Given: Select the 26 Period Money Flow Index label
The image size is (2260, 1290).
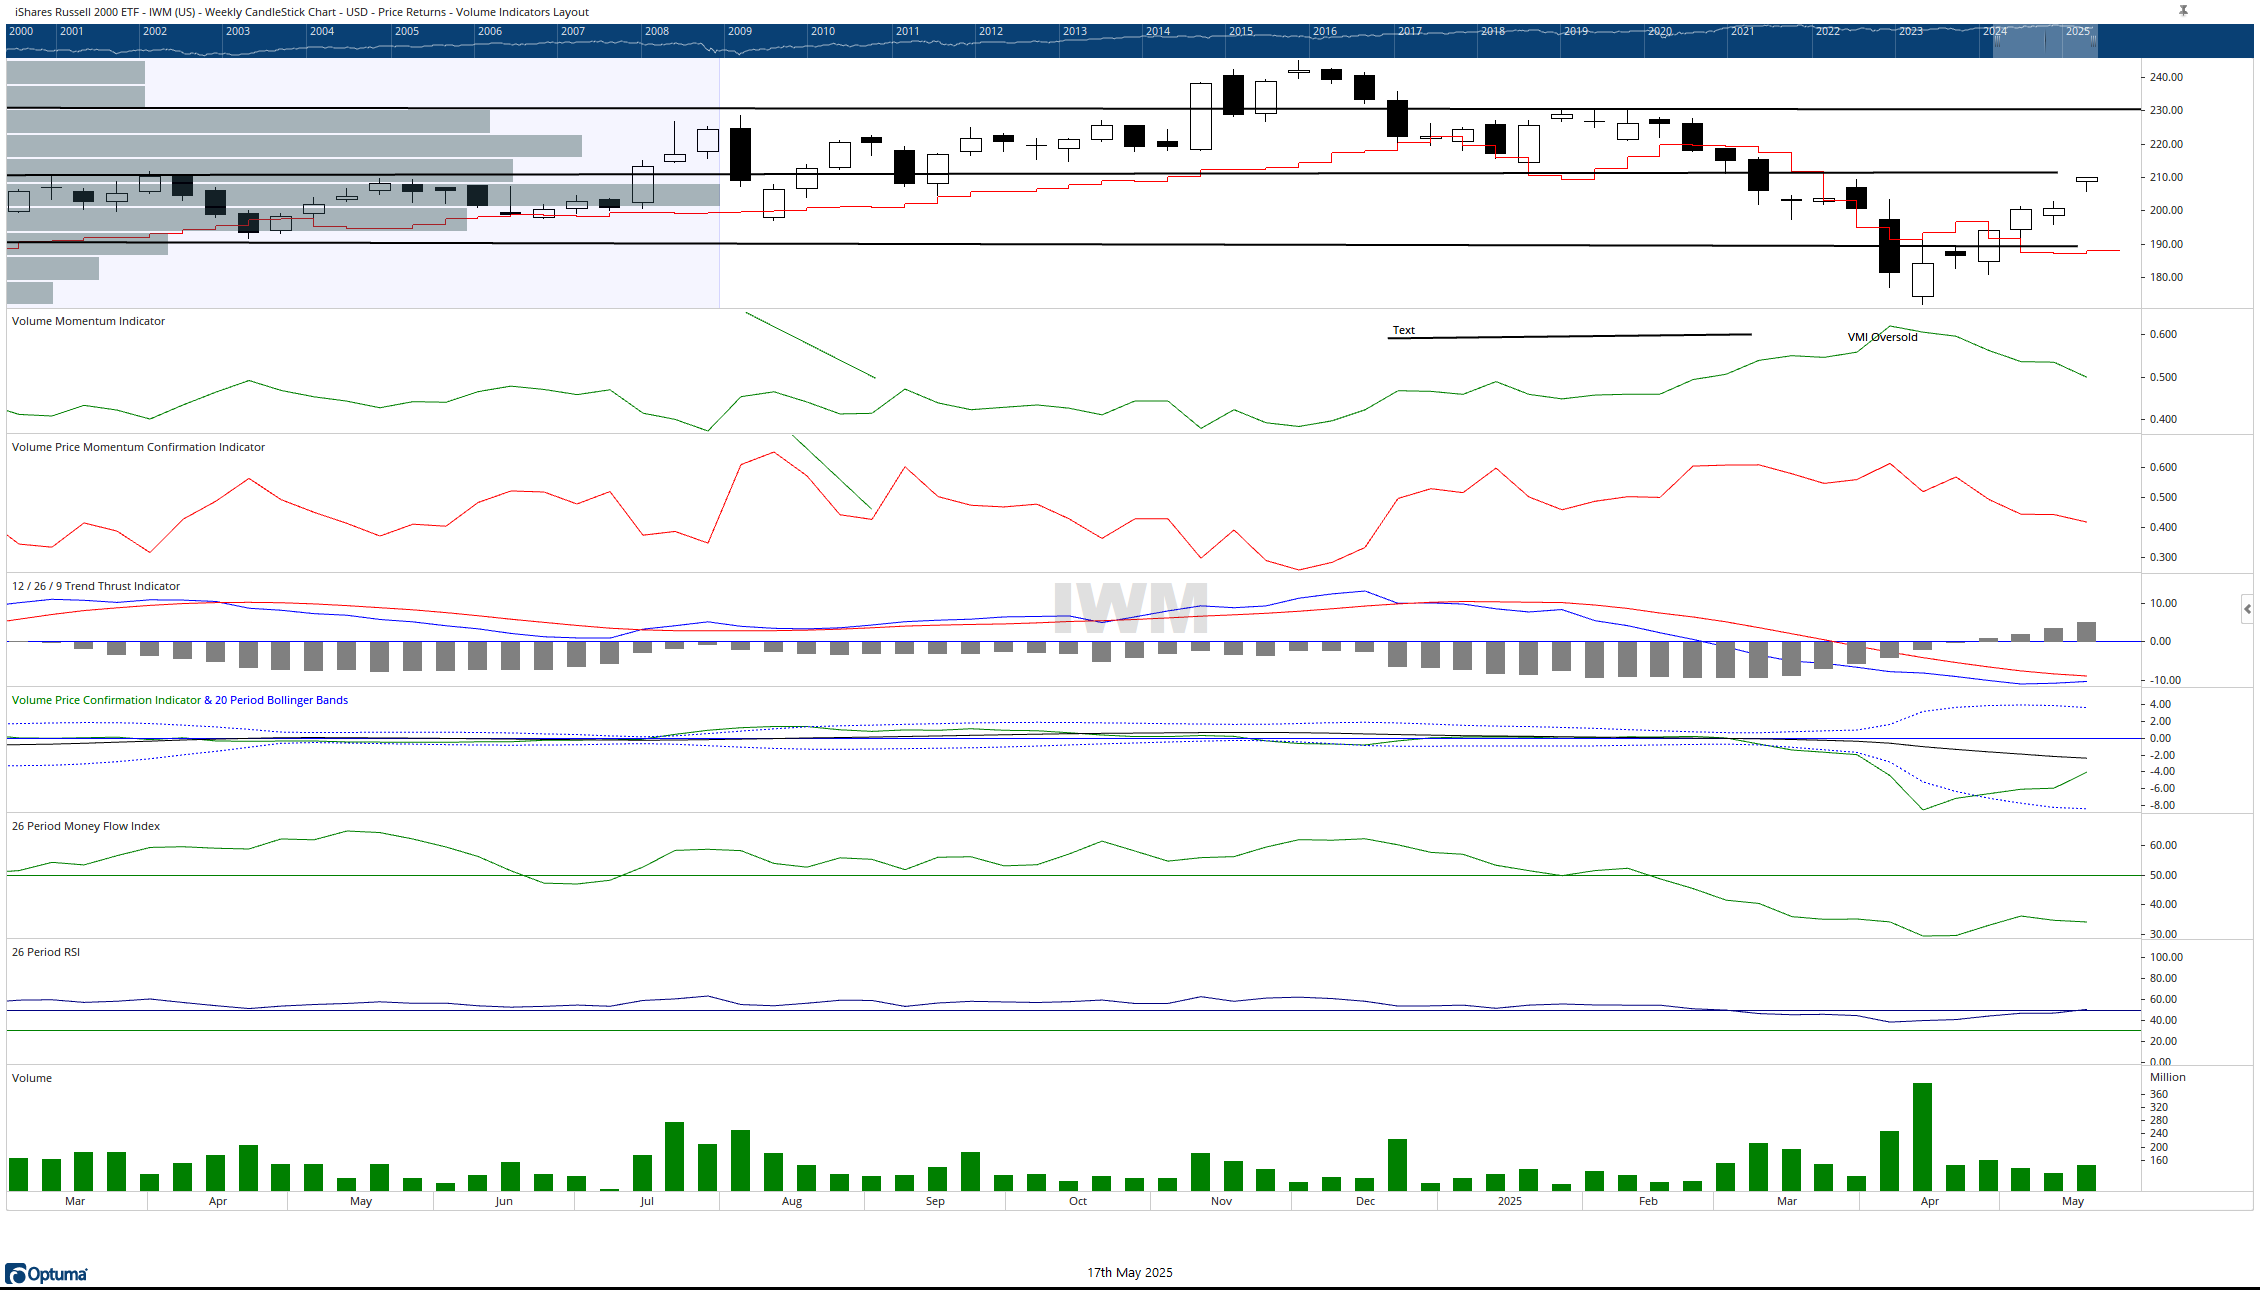Looking at the screenshot, I should 86,826.
